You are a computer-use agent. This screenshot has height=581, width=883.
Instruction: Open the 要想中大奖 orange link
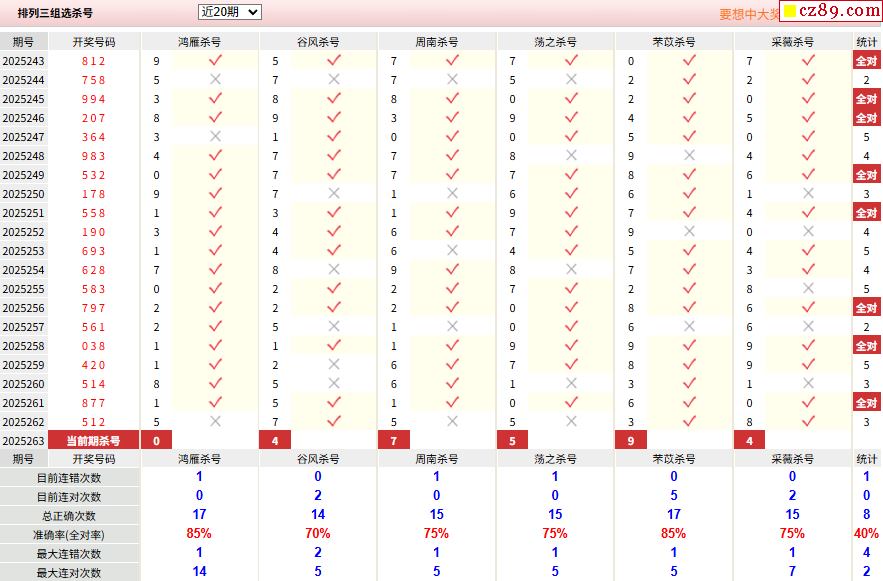coord(749,14)
